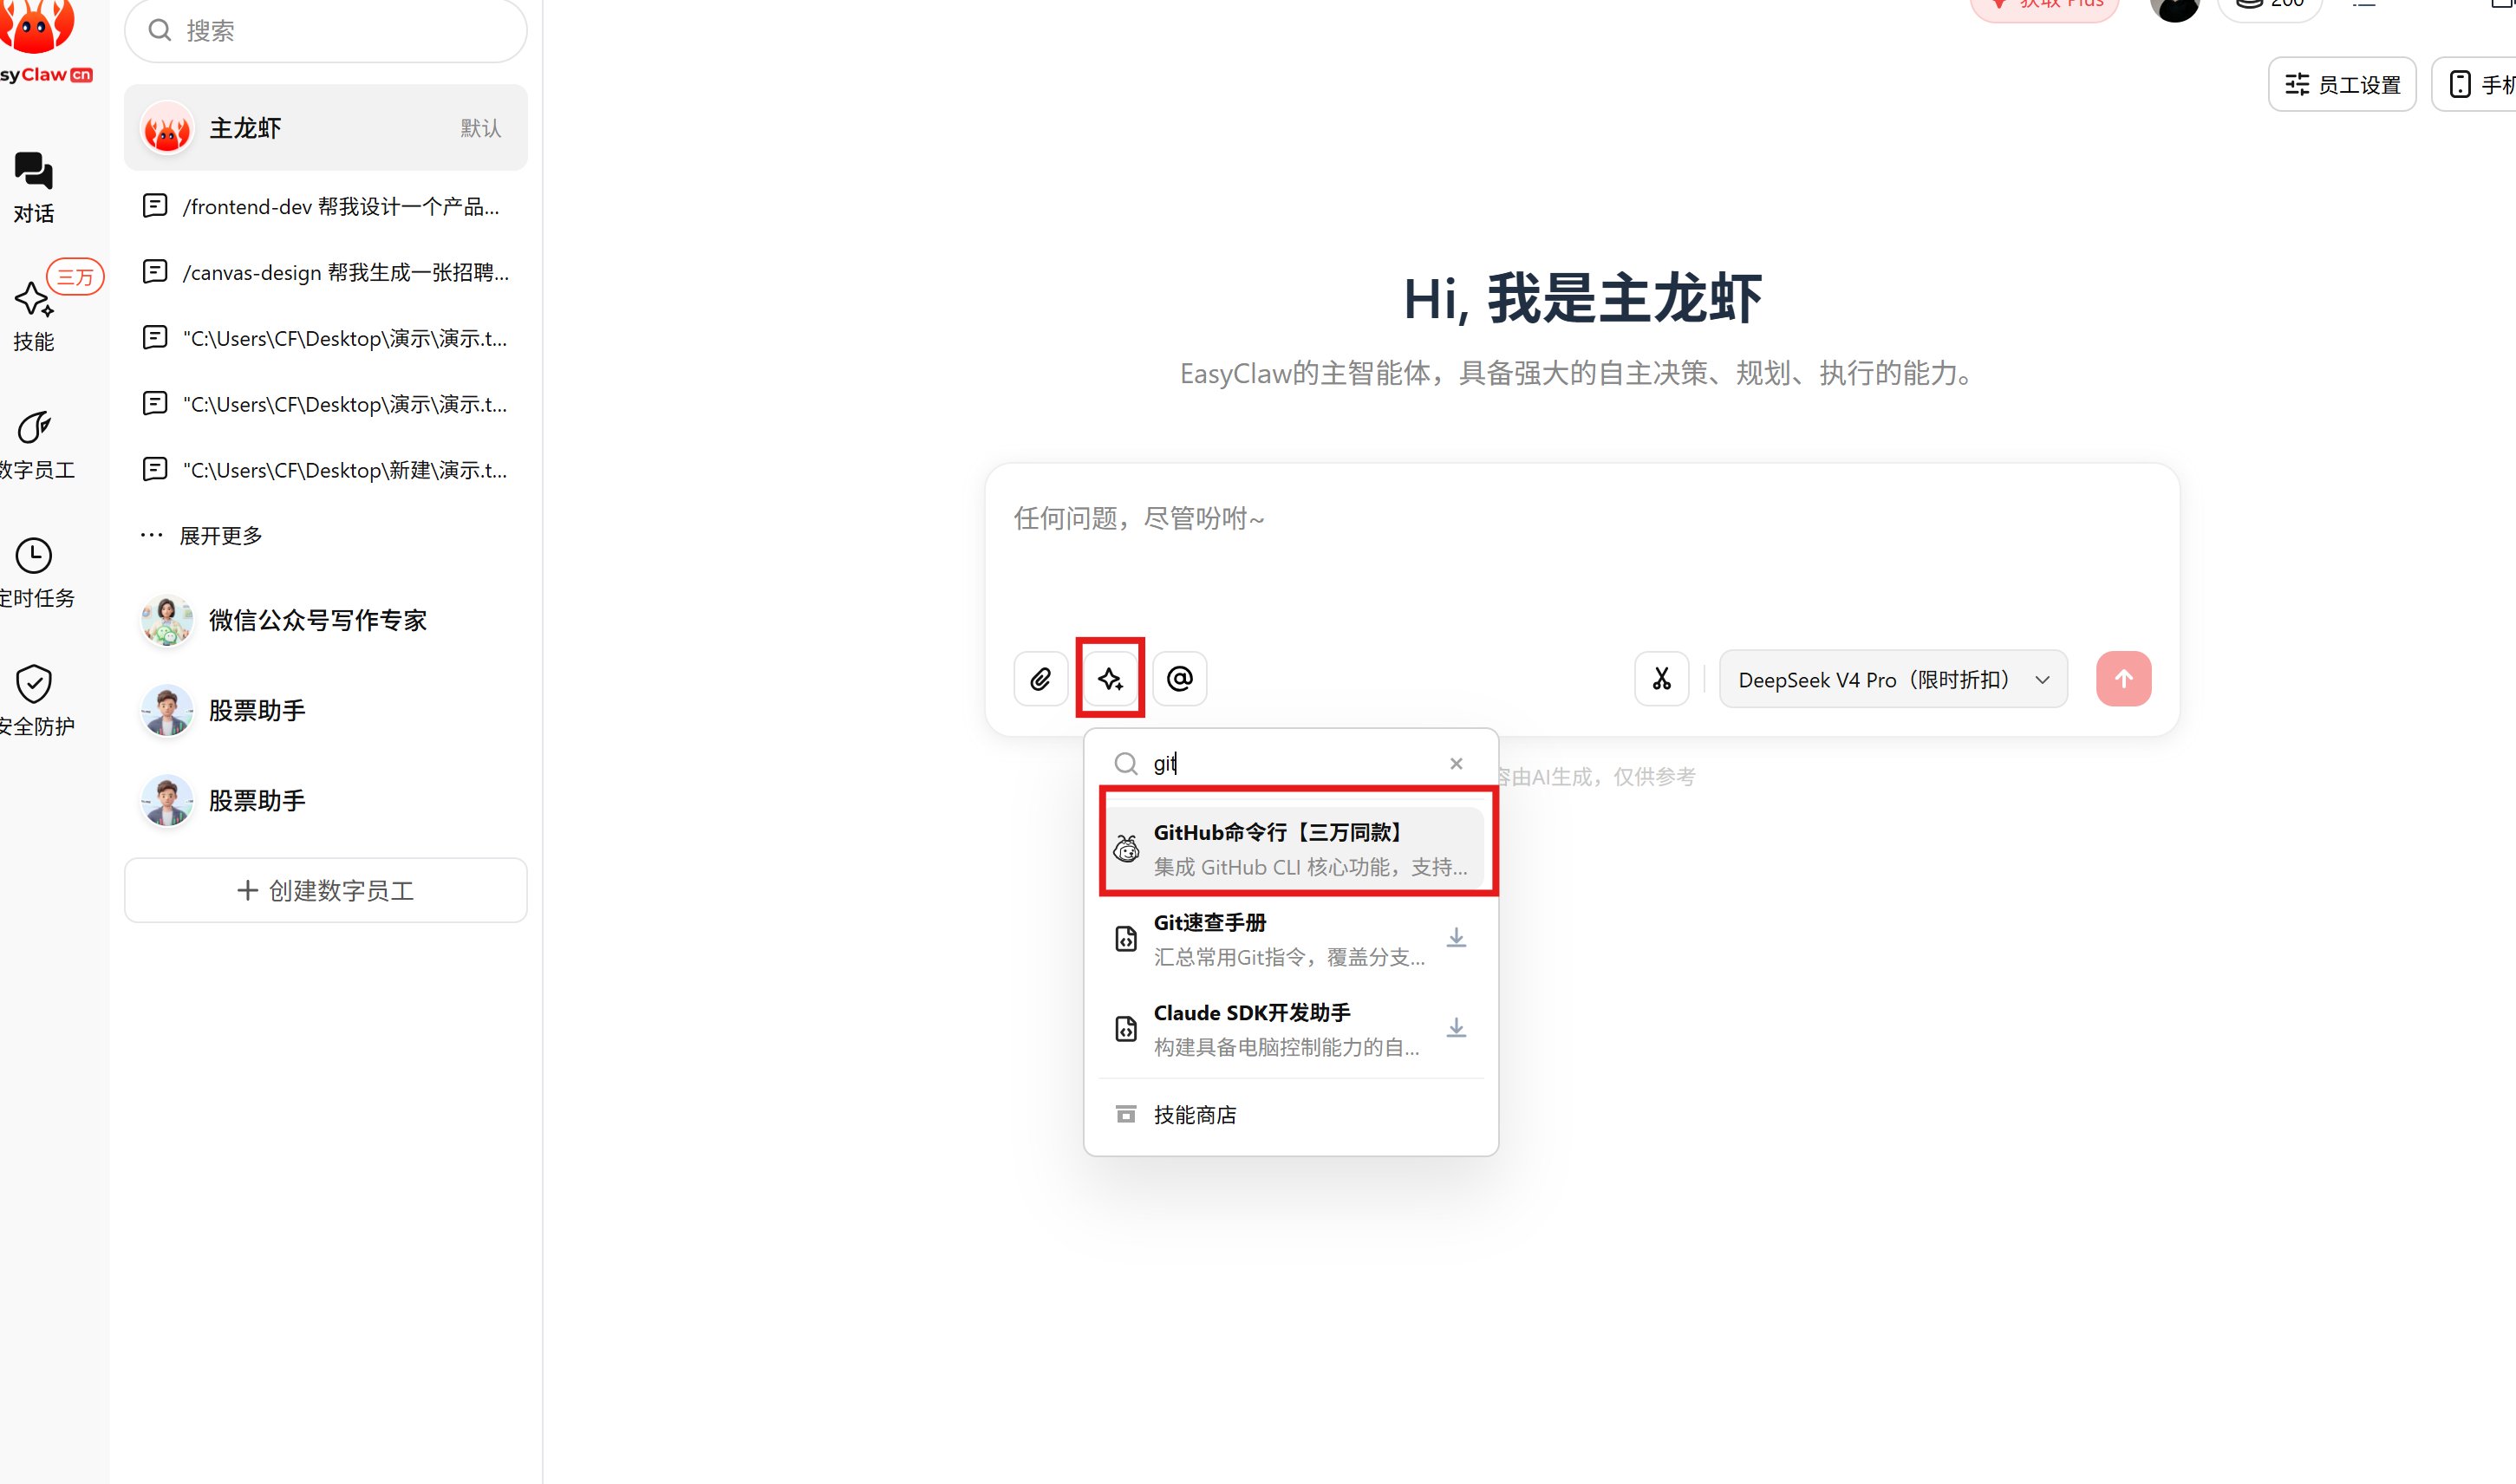2516x1484 pixels.
Task: Click the GitHub命令行 skill icon
Action: [x=1126, y=848]
